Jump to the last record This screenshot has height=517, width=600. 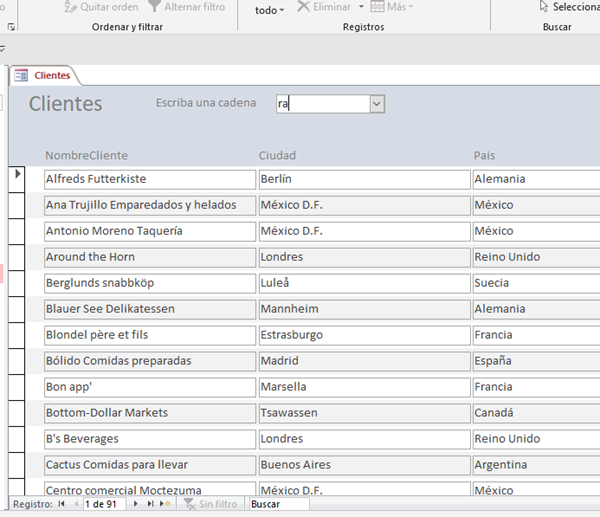[x=151, y=505]
